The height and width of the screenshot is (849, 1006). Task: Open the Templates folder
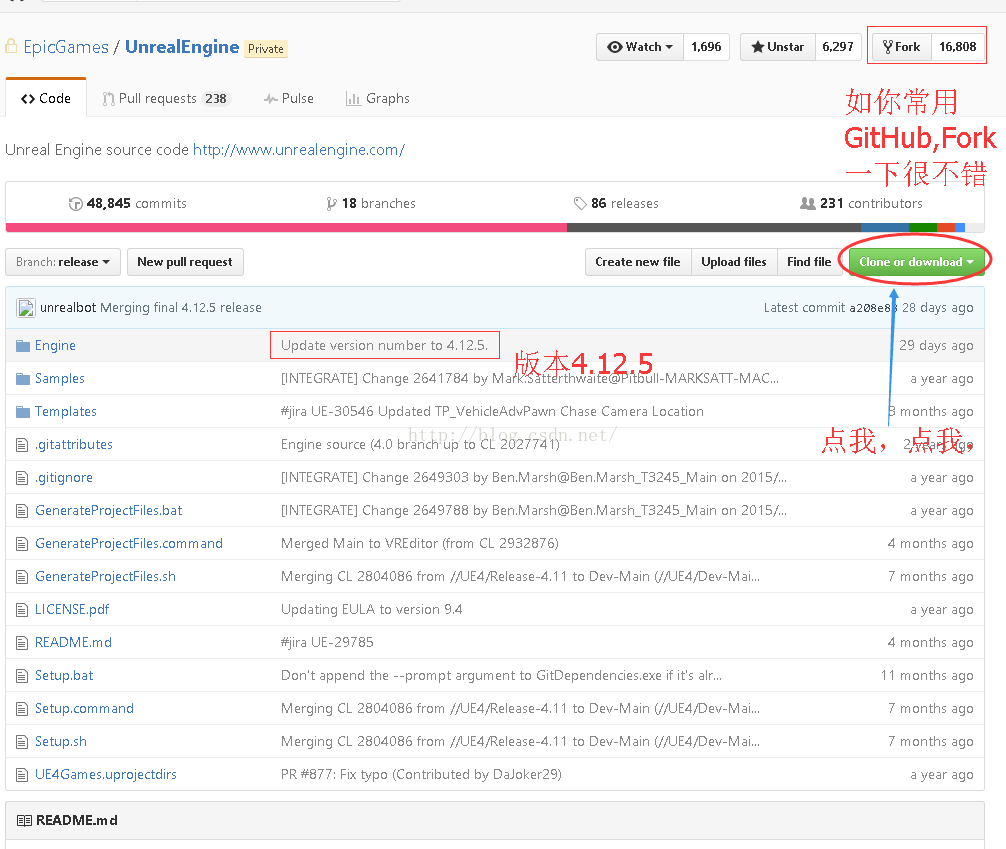pyautogui.click(x=65, y=411)
